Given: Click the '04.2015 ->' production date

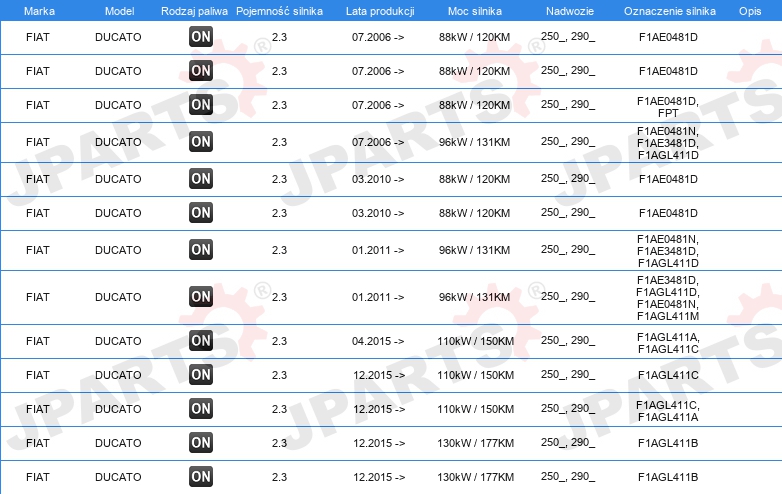Looking at the screenshot, I should tap(378, 341).
